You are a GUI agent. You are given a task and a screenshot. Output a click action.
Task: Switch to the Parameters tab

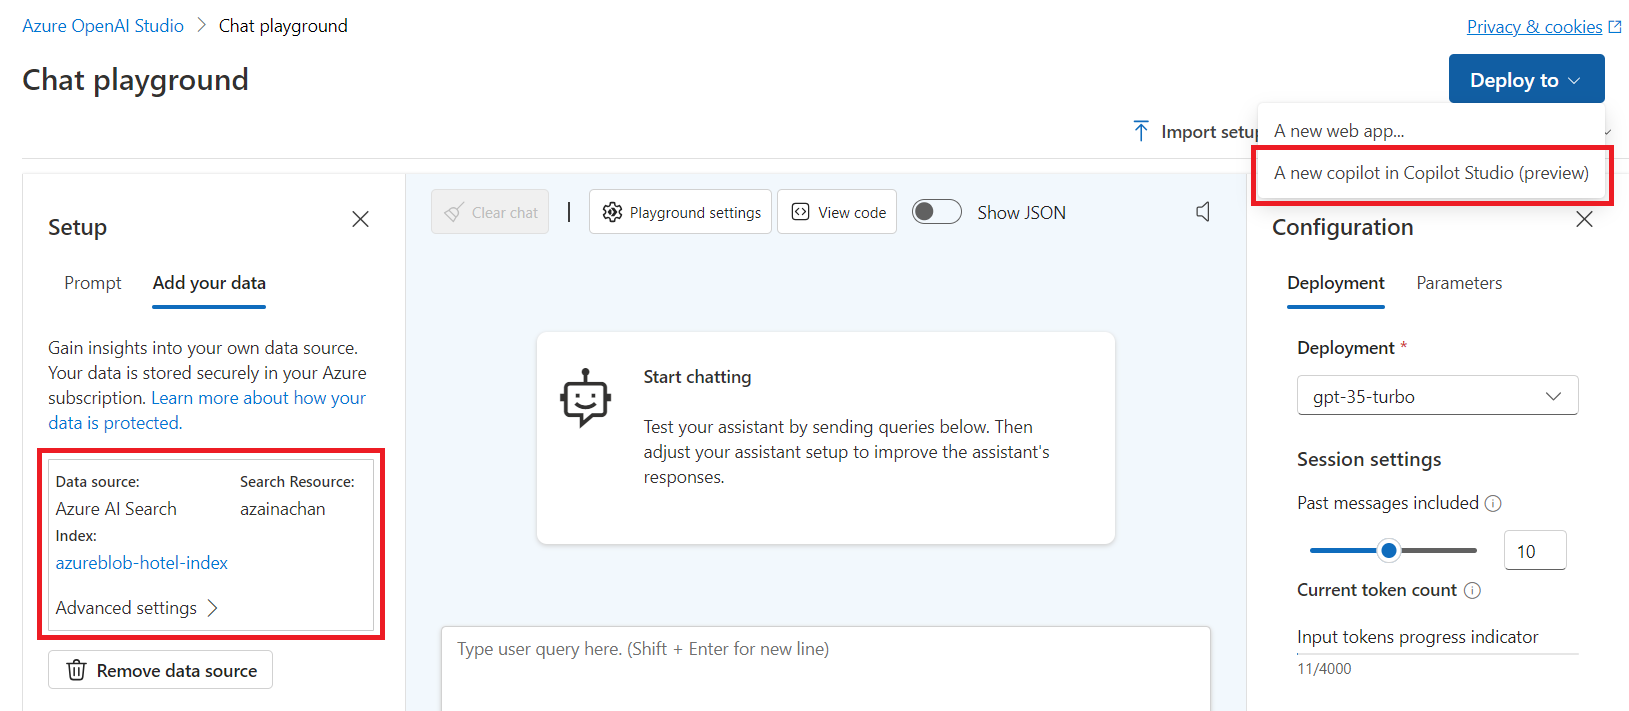[x=1459, y=283]
